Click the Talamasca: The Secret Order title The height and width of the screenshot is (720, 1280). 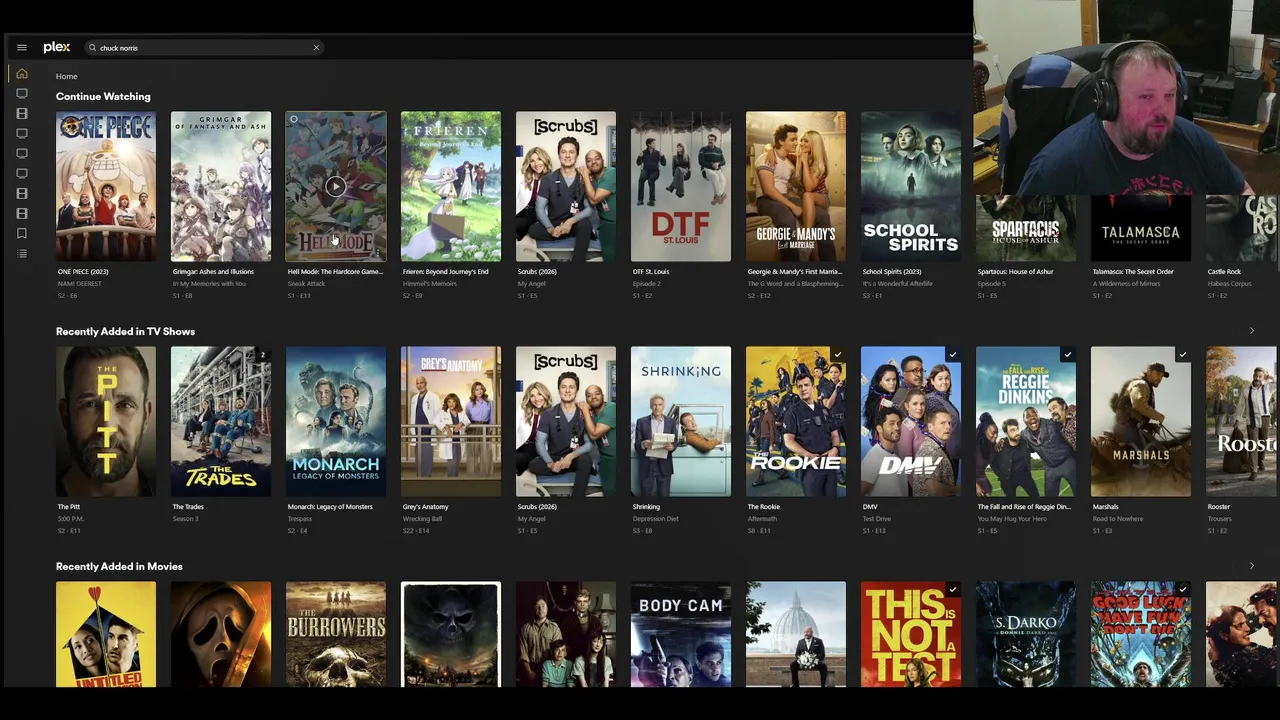pyautogui.click(x=1133, y=271)
